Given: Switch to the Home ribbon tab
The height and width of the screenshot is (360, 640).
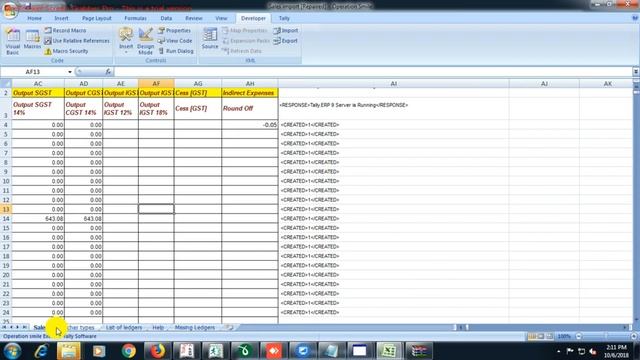Looking at the screenshot, I should pos(34,18).
